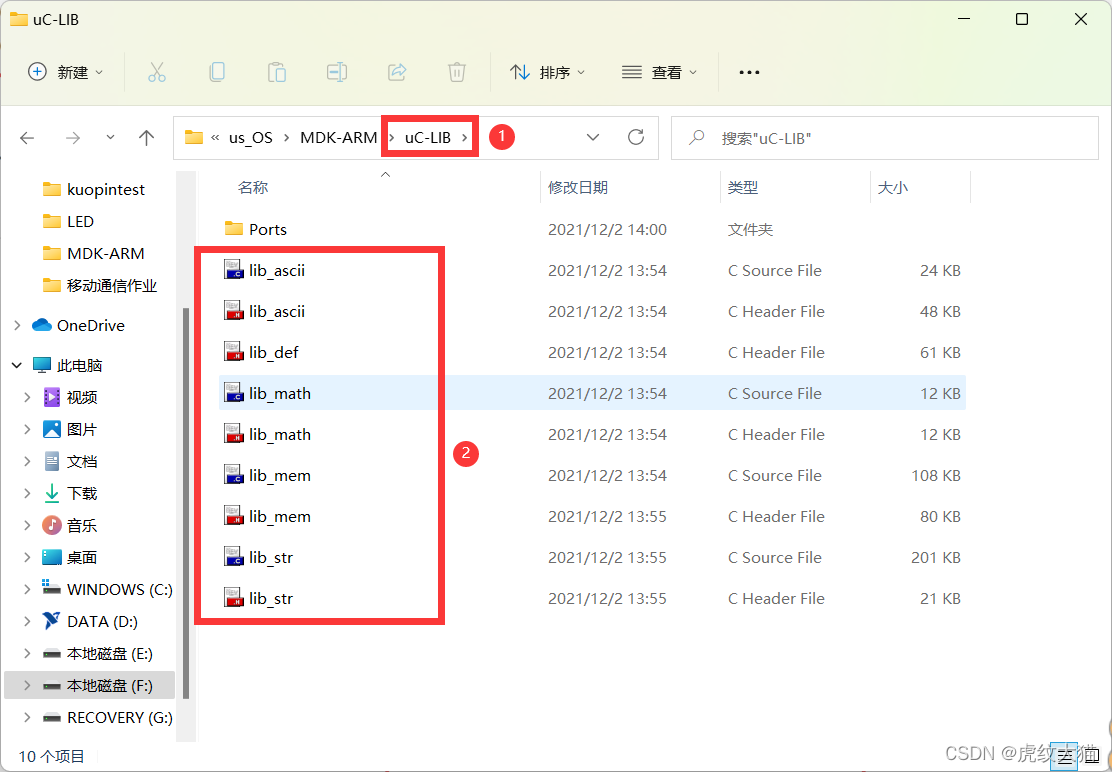This screenshot has height=772, width=1112.
Task: Sort by the 类型 column header
Action: pos(743,188)
